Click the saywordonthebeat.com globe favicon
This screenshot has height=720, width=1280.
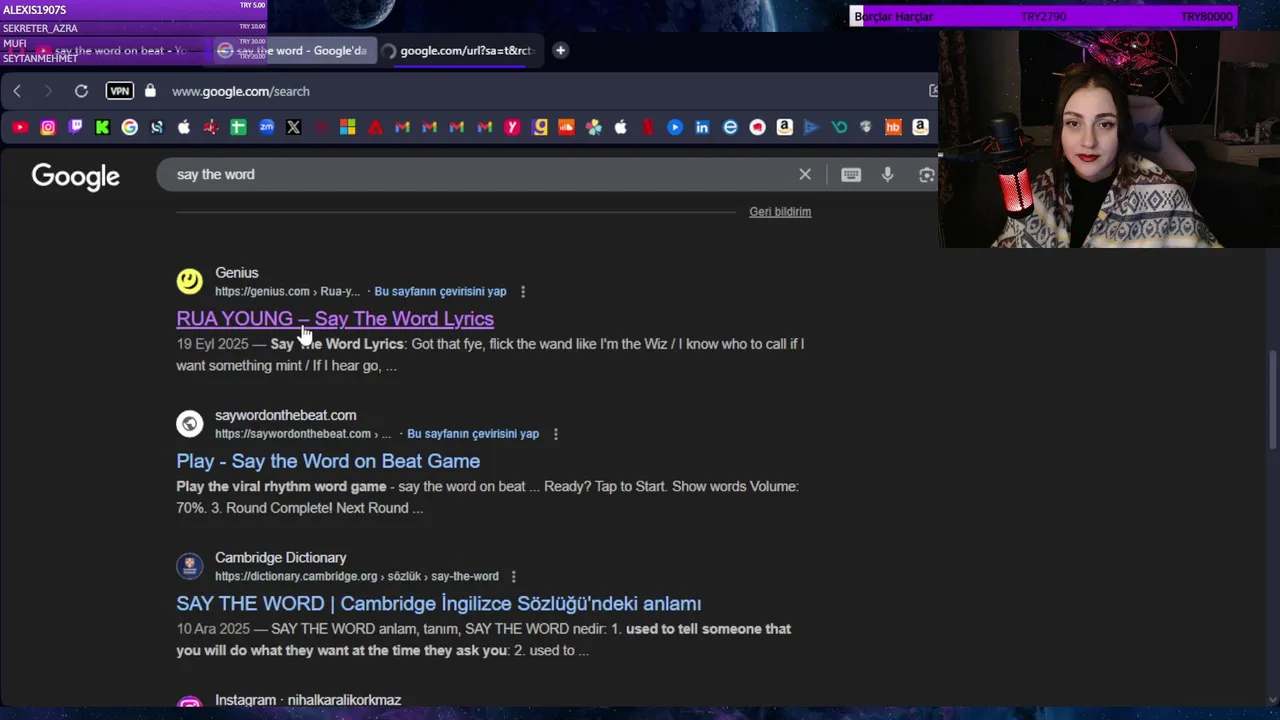(189, 424)
